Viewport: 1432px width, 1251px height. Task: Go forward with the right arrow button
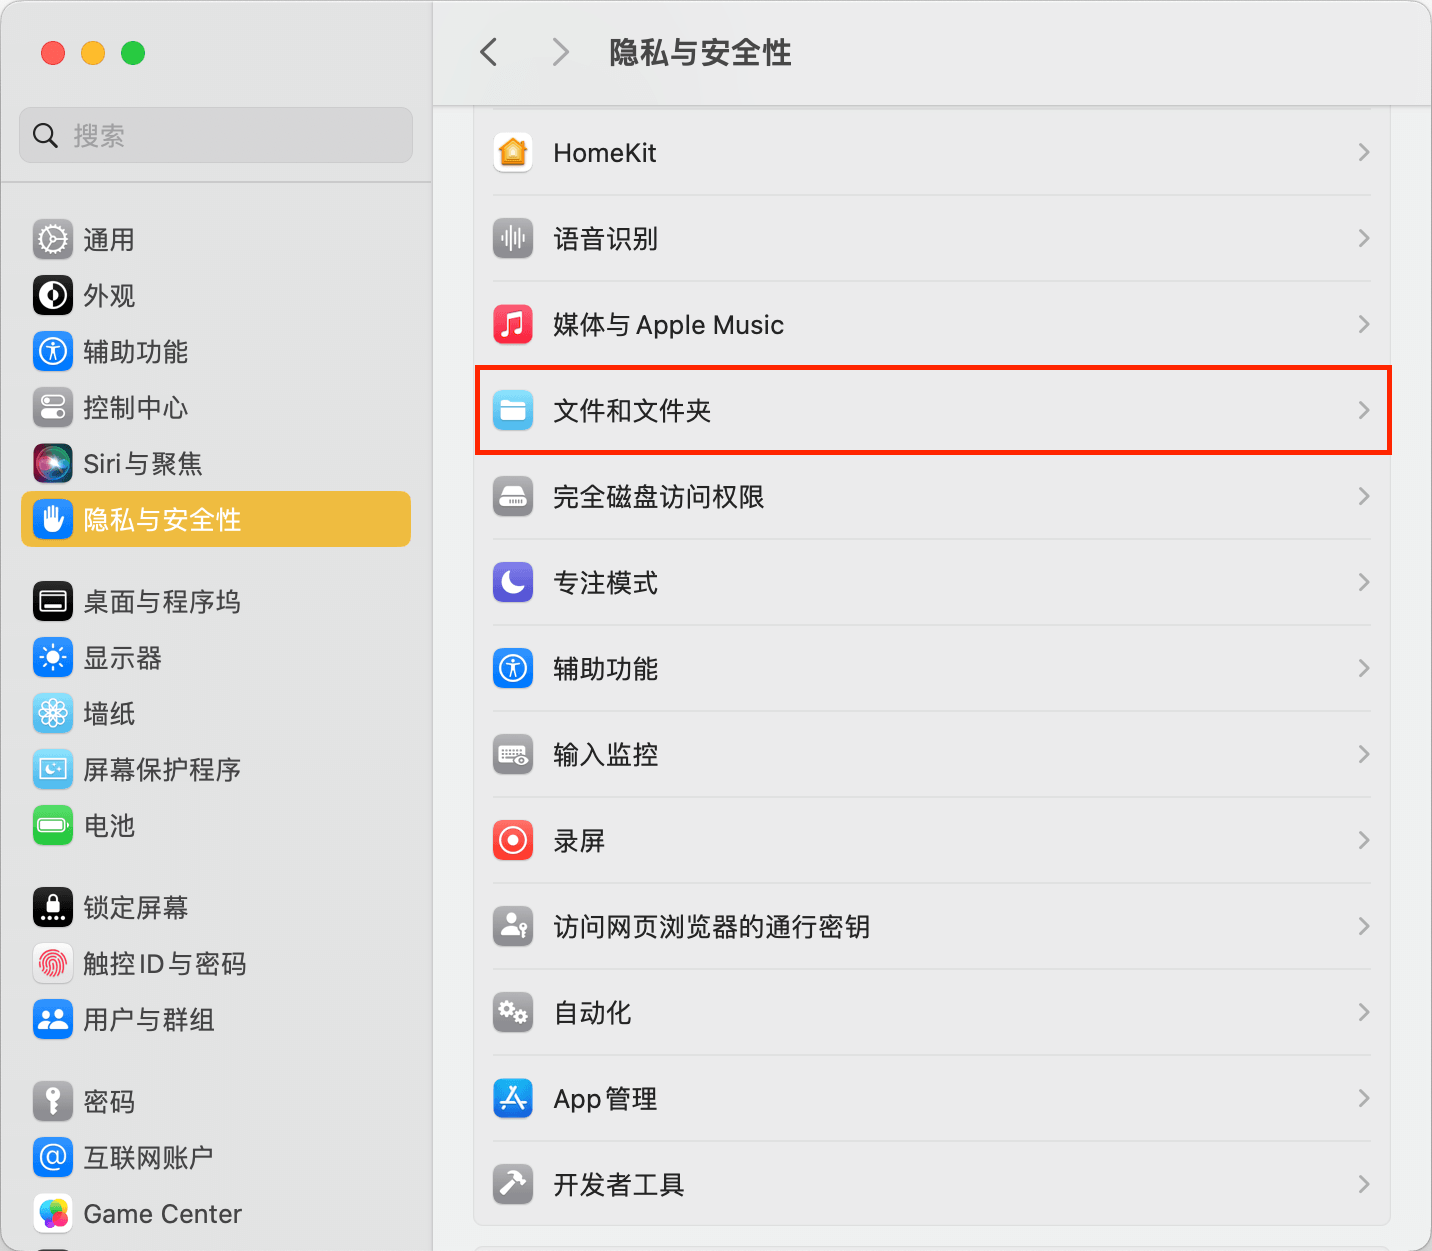tap(561, 52)
